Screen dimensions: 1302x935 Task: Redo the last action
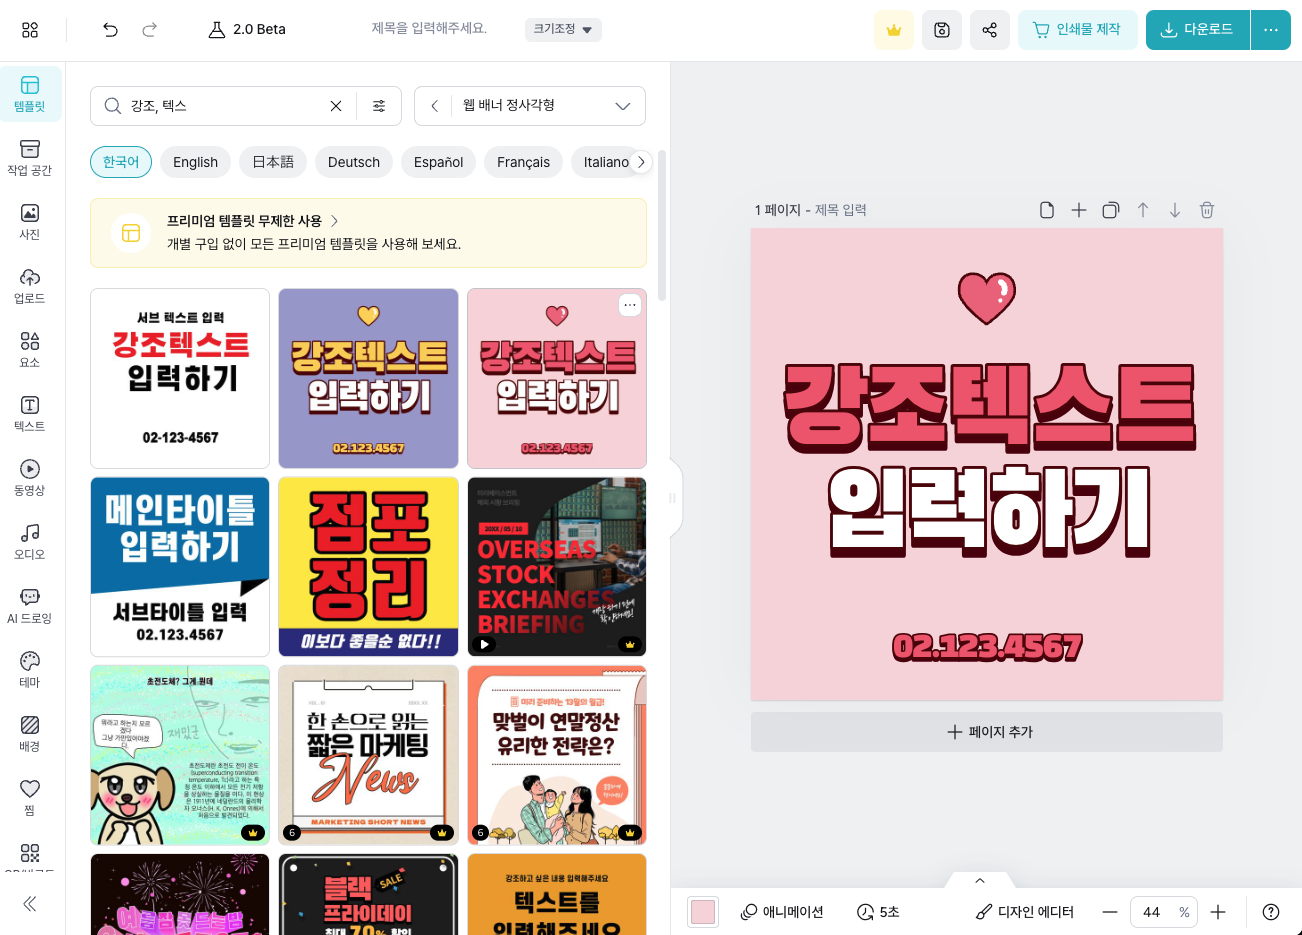coord(150,30)
